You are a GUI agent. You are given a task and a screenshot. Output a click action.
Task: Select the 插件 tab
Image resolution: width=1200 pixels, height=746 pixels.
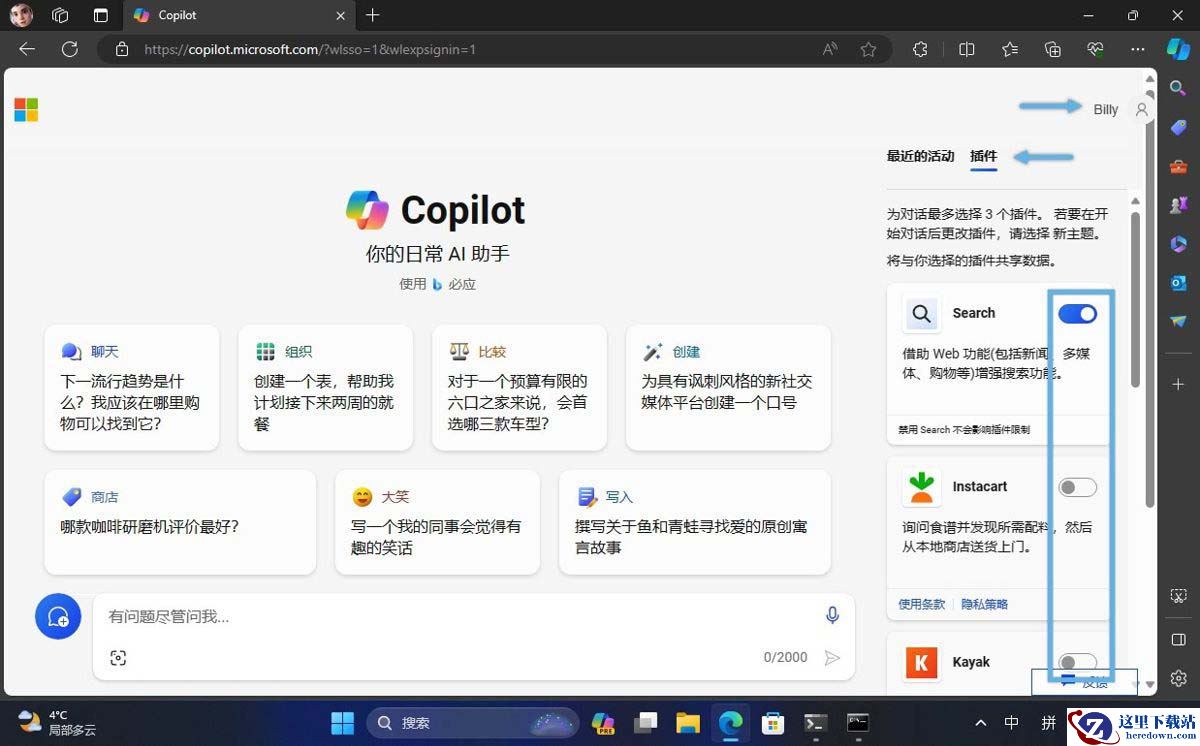point(983,156)
